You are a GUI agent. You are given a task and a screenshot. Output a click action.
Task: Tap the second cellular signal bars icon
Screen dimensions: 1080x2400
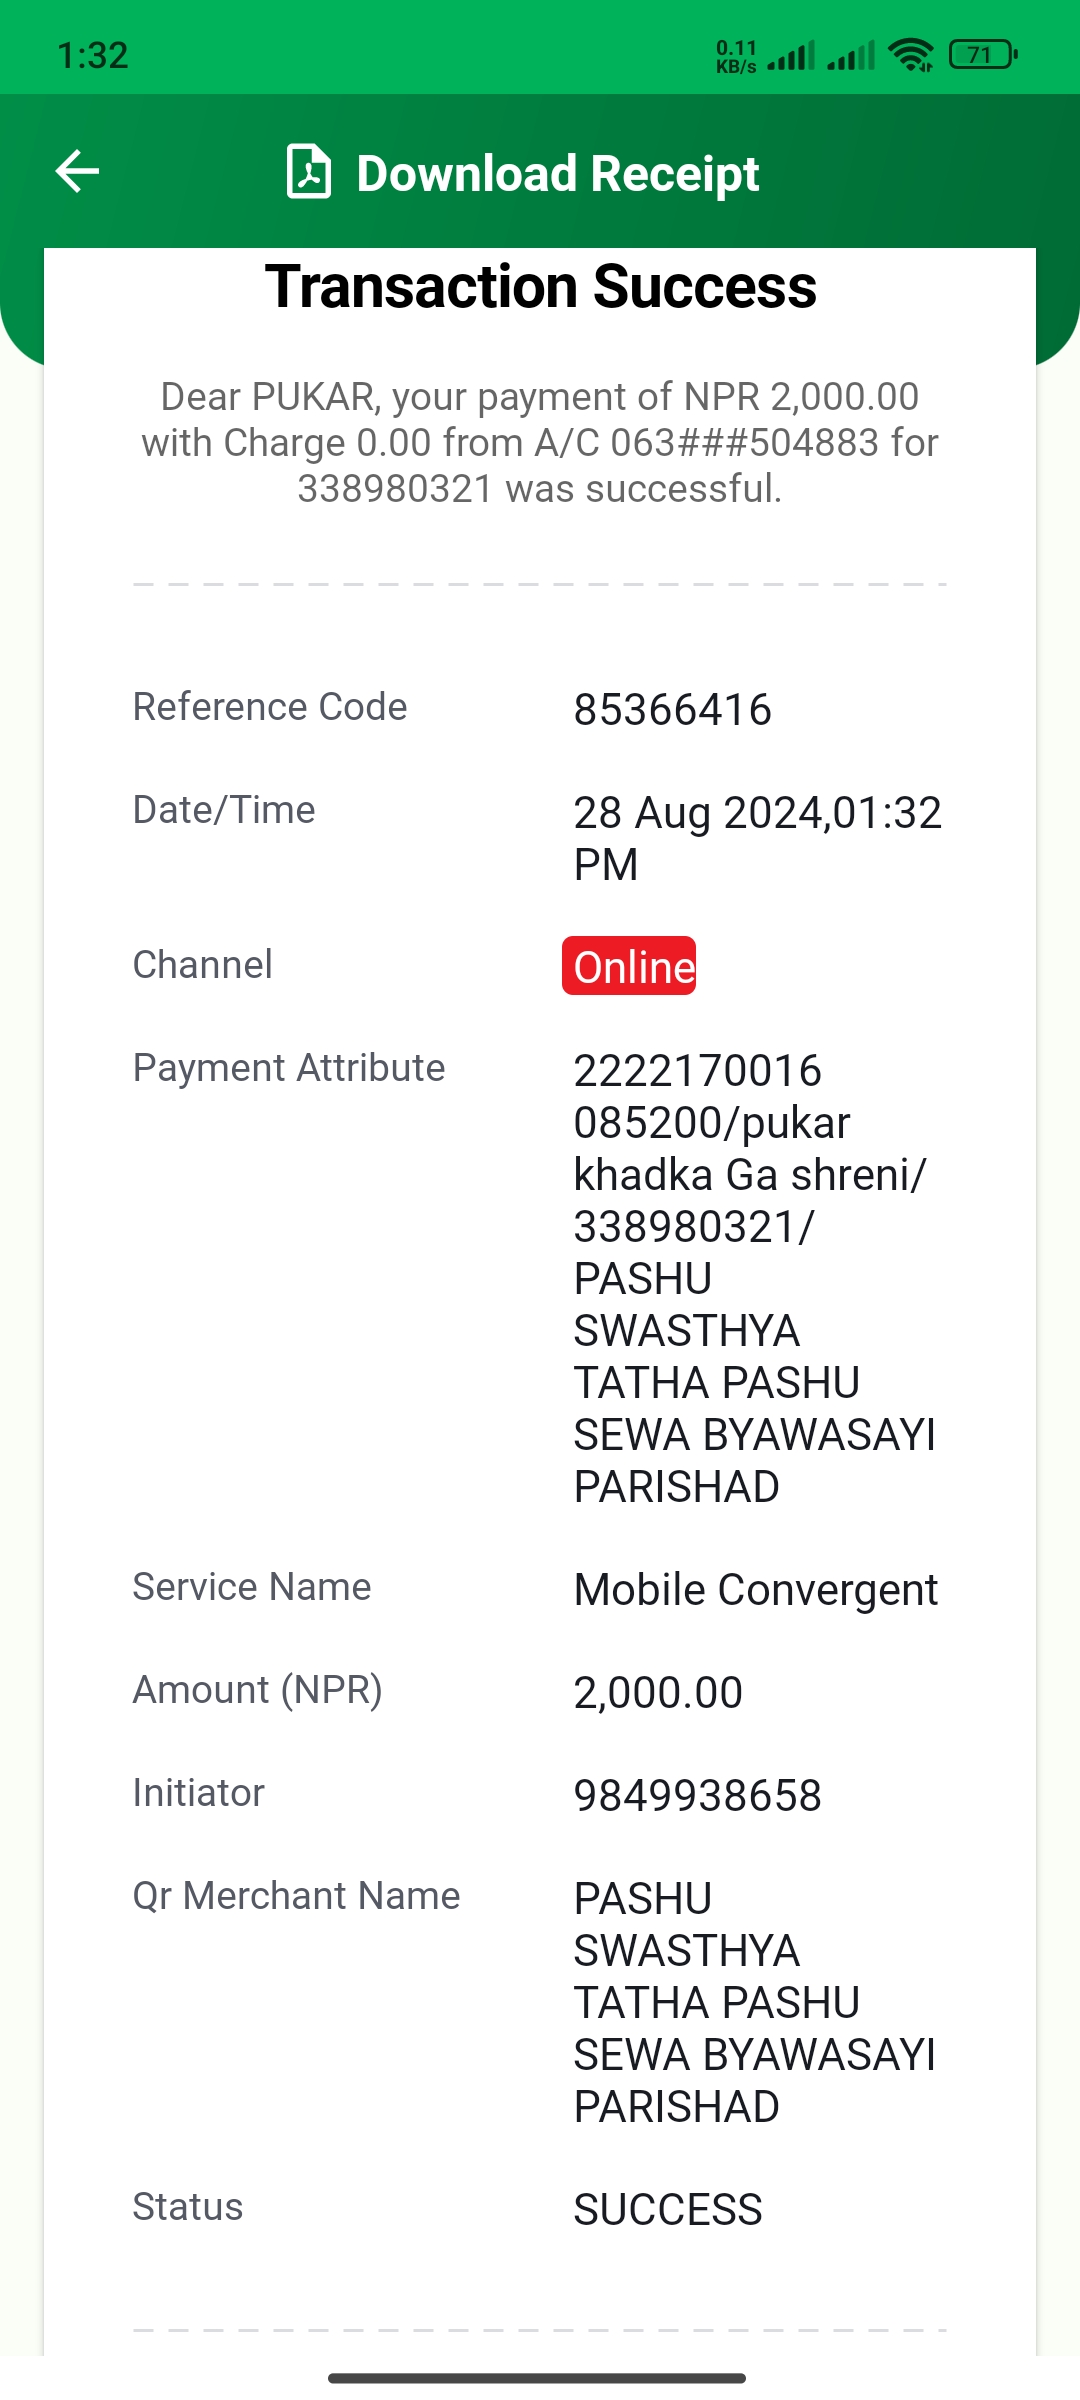851,55
